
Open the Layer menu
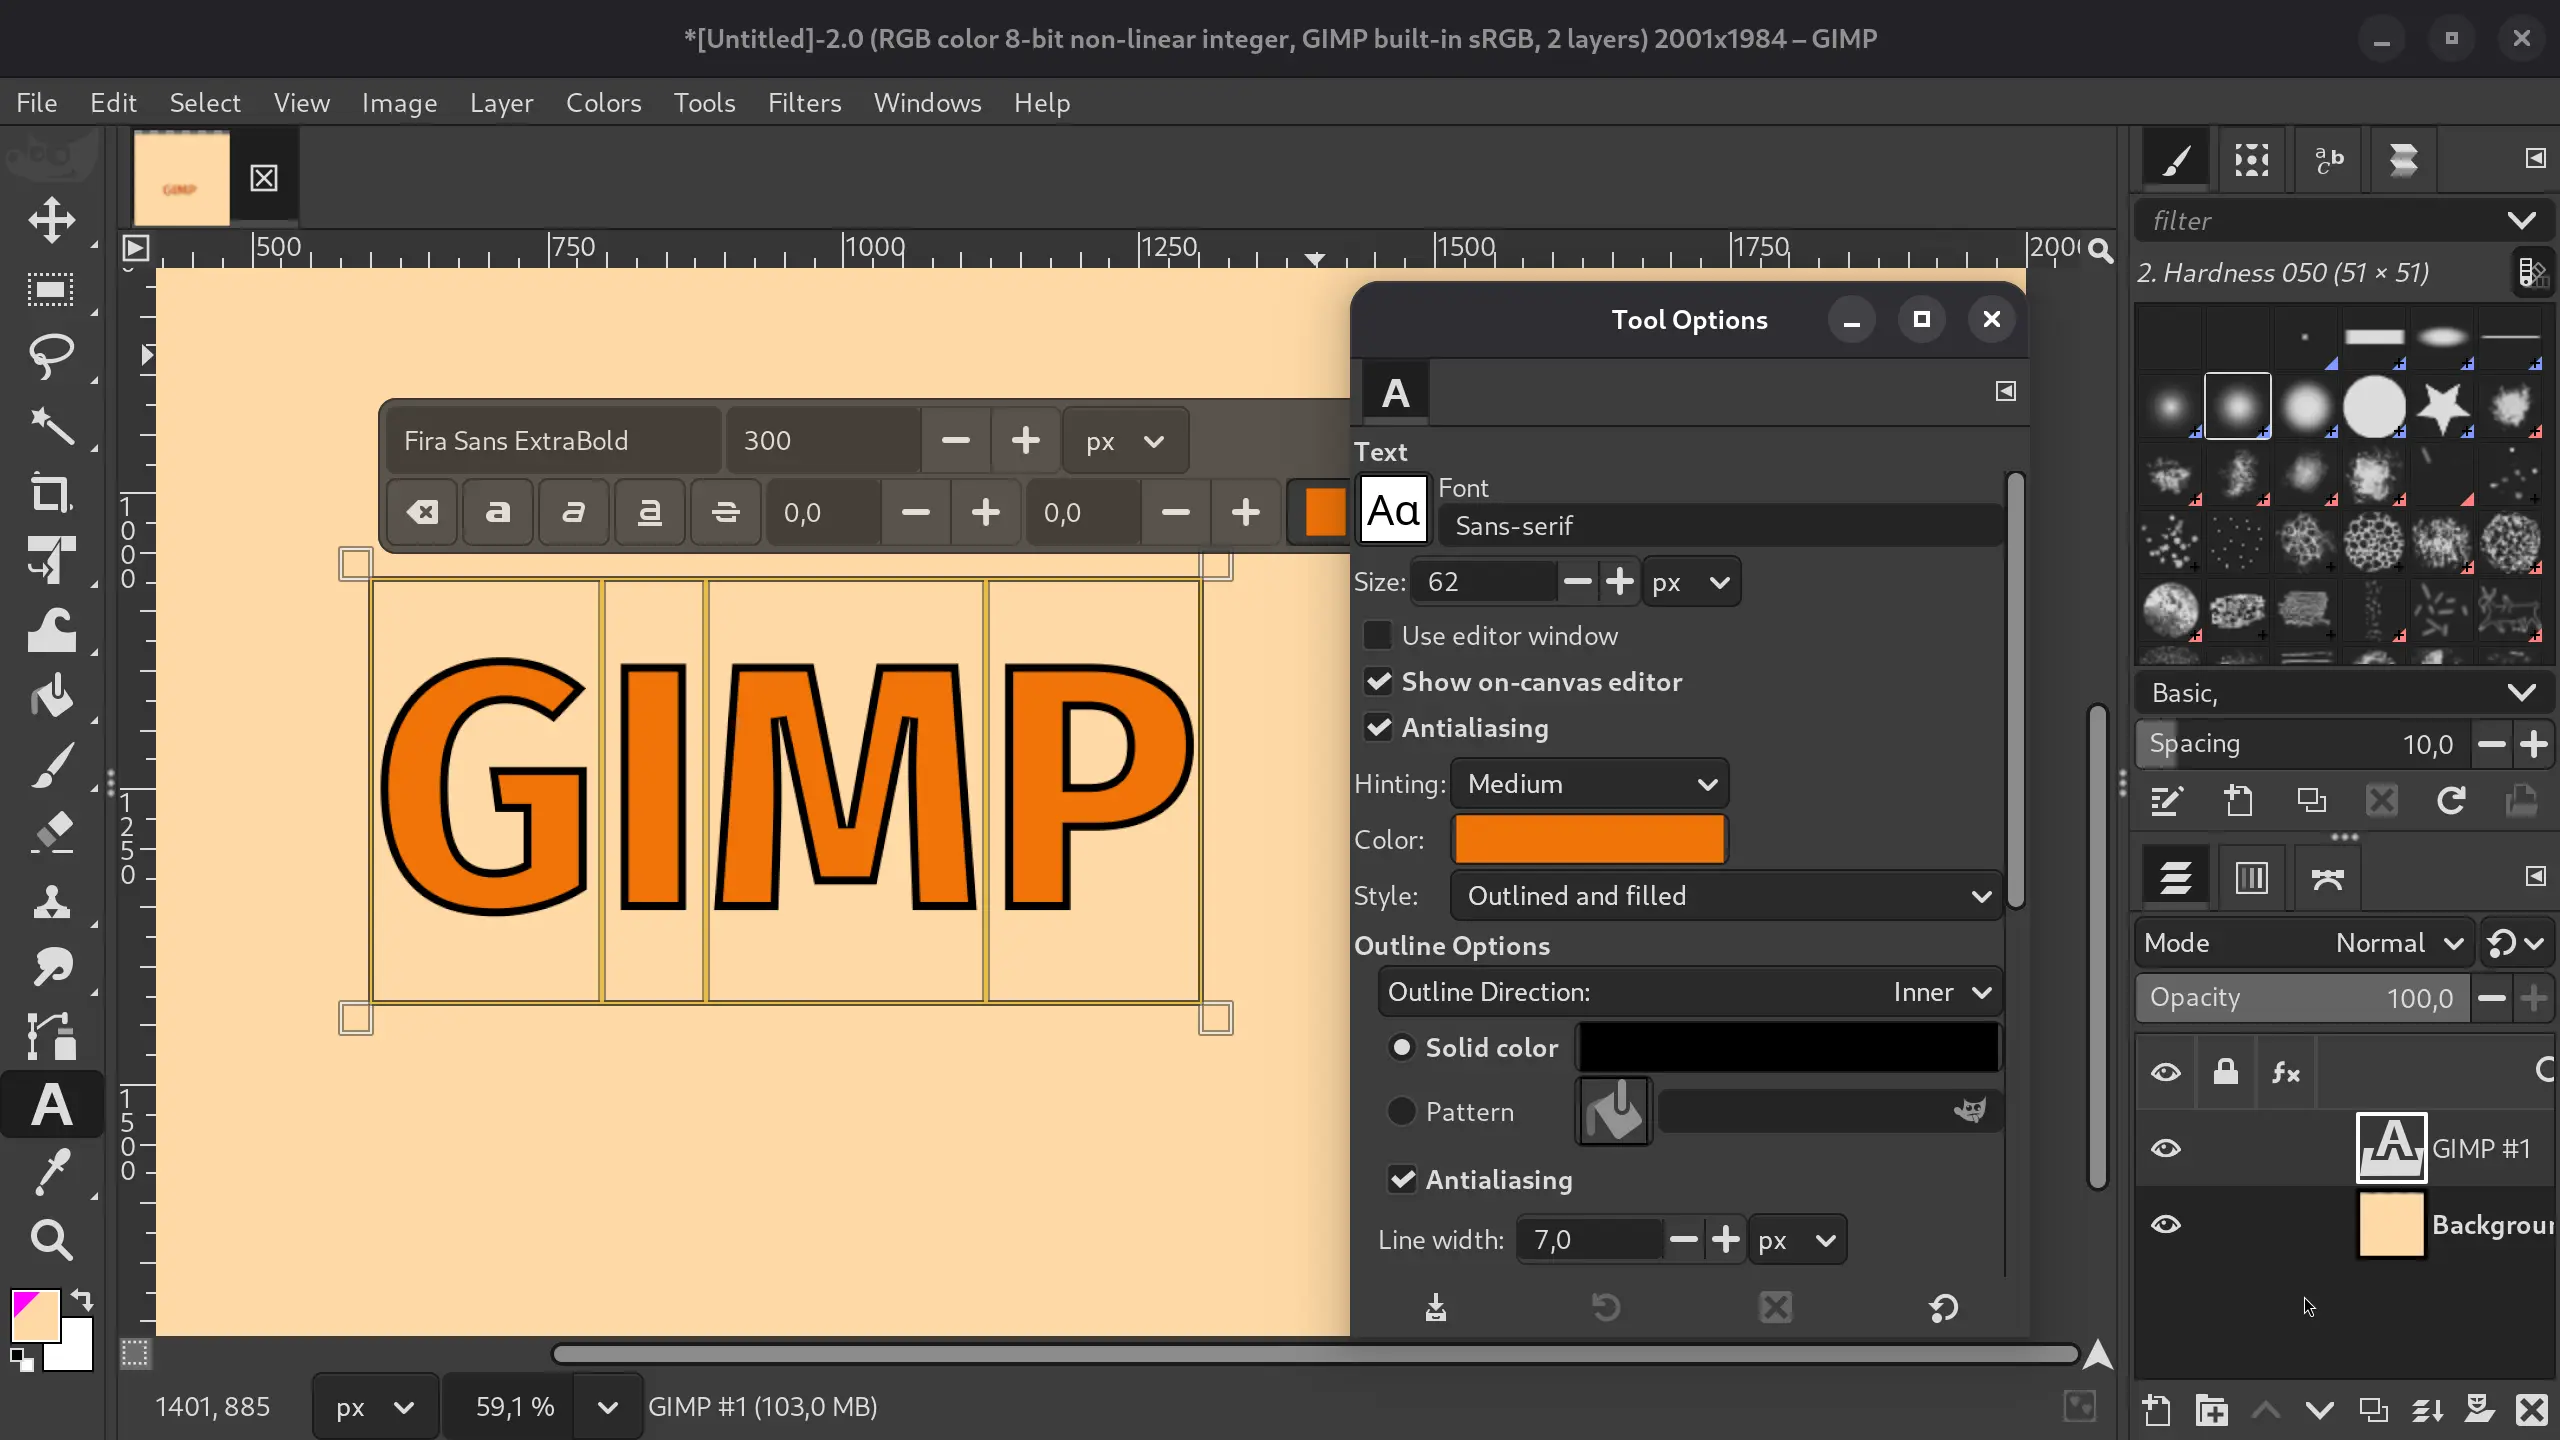[x=501, y=103]
